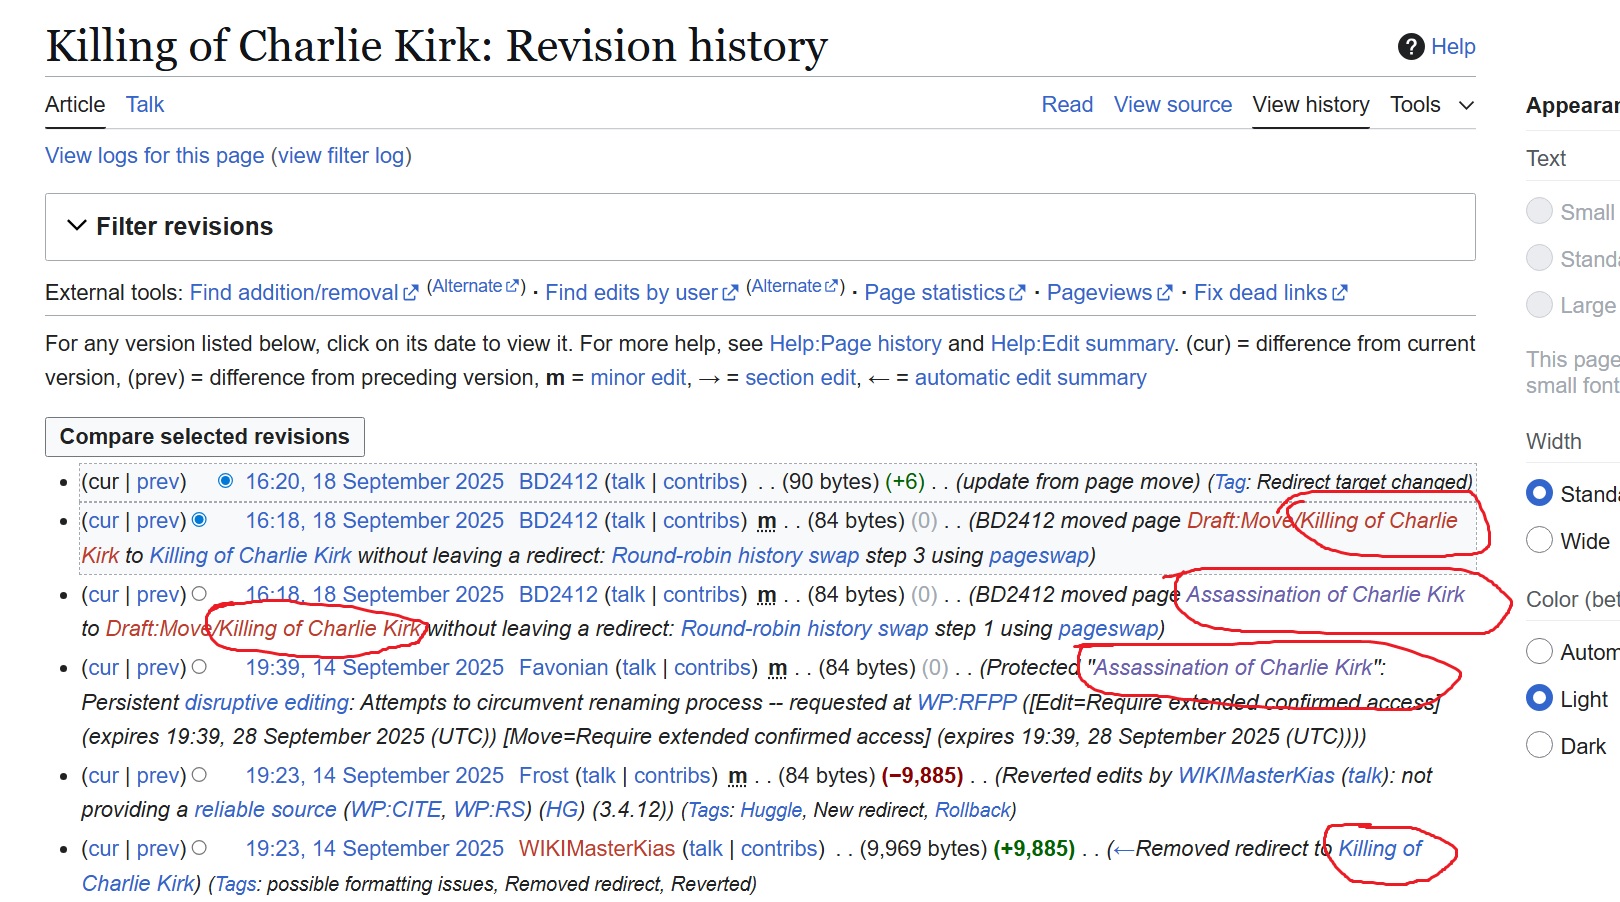The width and height of the screenshot is (1620, 902).
Task: Click external link icon beside Find edits by user
Action: pos(730,293)
